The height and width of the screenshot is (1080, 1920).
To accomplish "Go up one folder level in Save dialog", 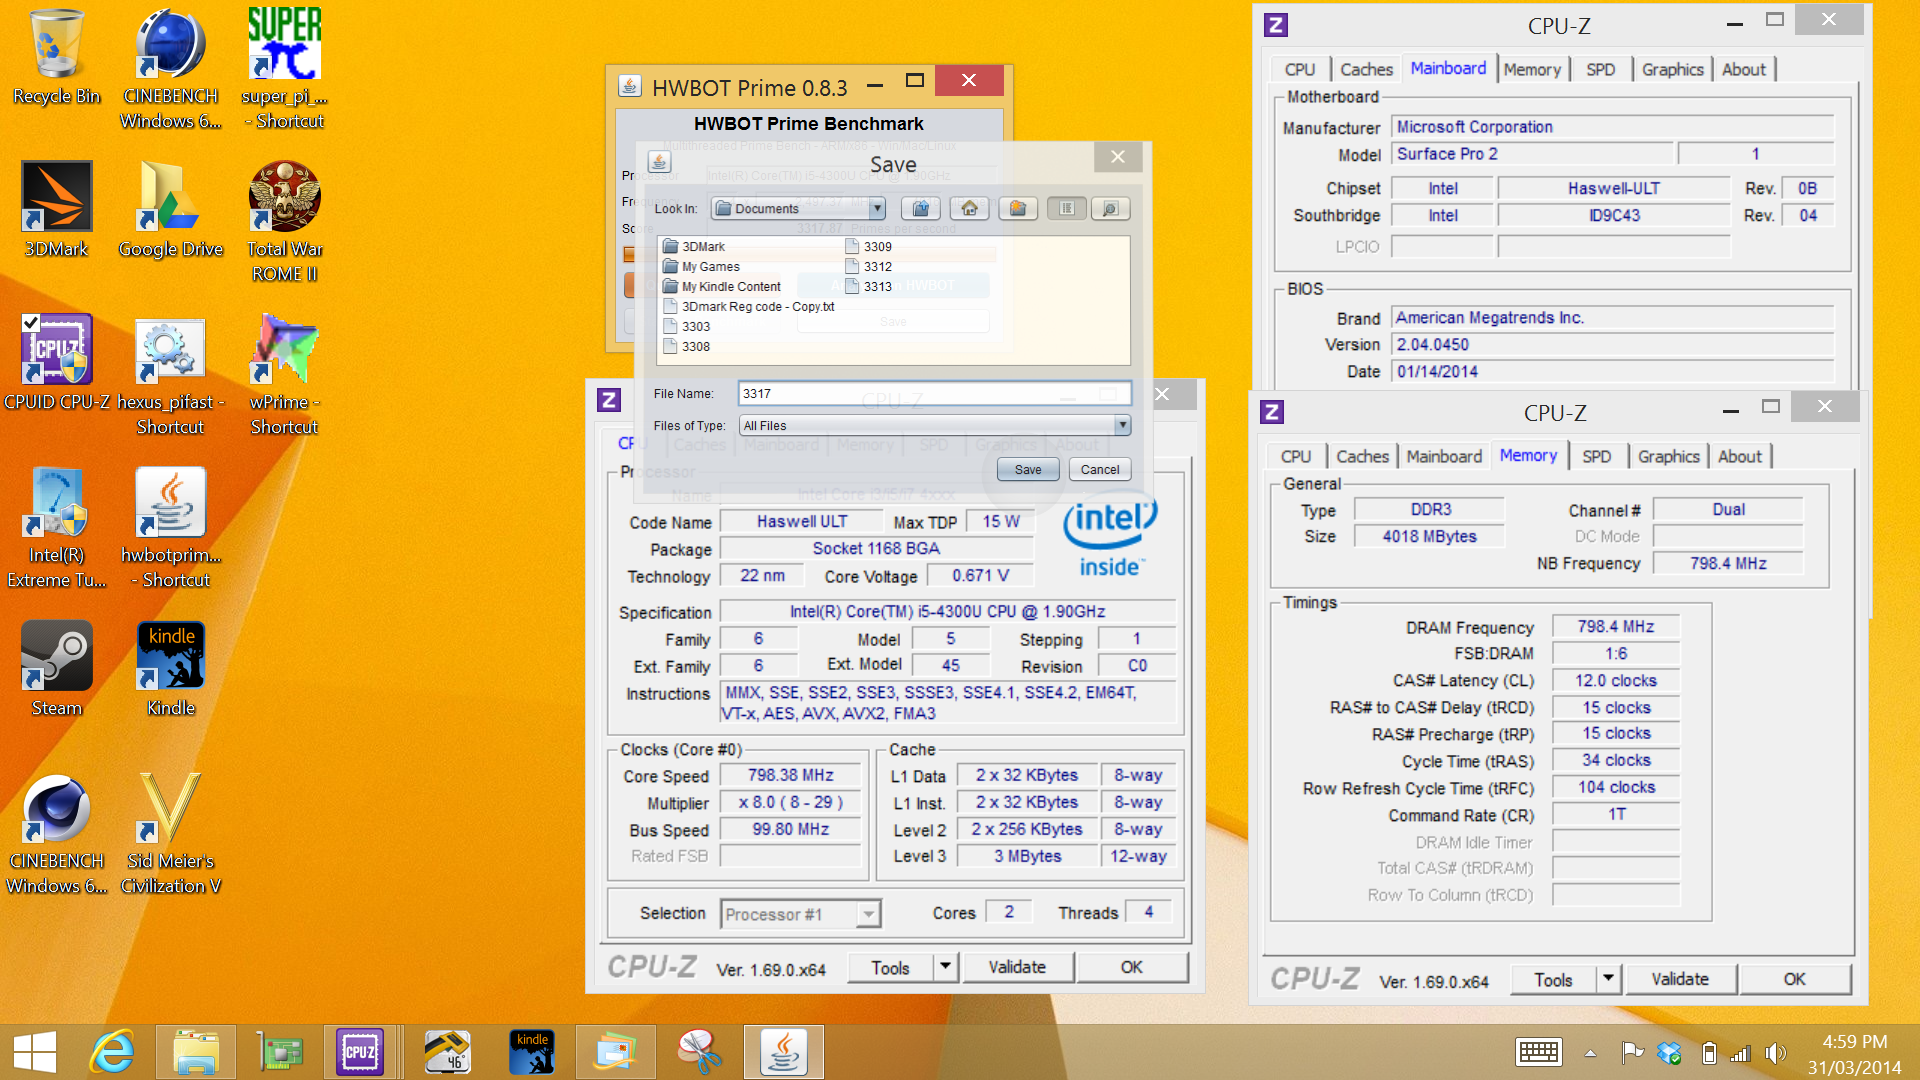I will coord(921,208).
